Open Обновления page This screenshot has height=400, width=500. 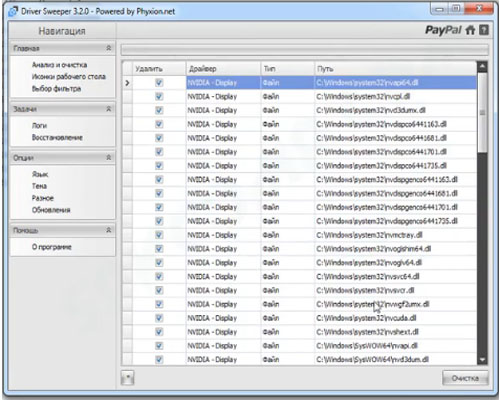(x=51, y=210)
